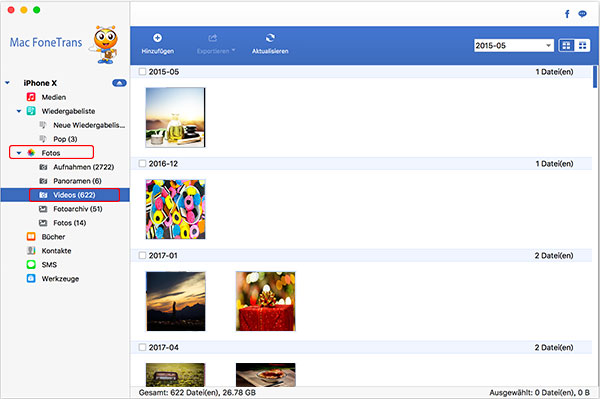
Task: Open the Neue Wiedergabeliste playlist entry
Action: [89, 125]
